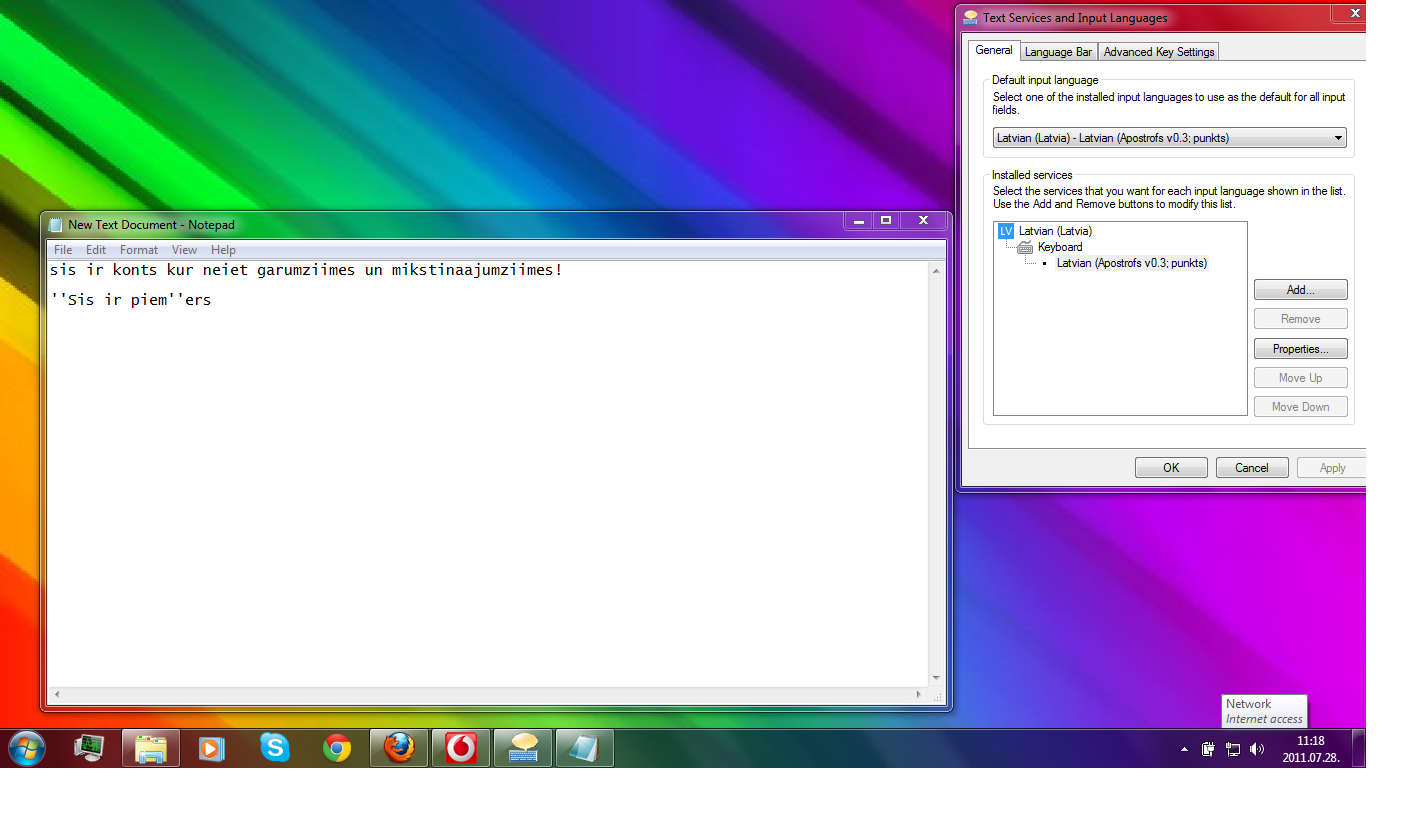This screenshot has width=1413, height=819.
Task: Click the power/battery tray icon
Action: 1208,748
